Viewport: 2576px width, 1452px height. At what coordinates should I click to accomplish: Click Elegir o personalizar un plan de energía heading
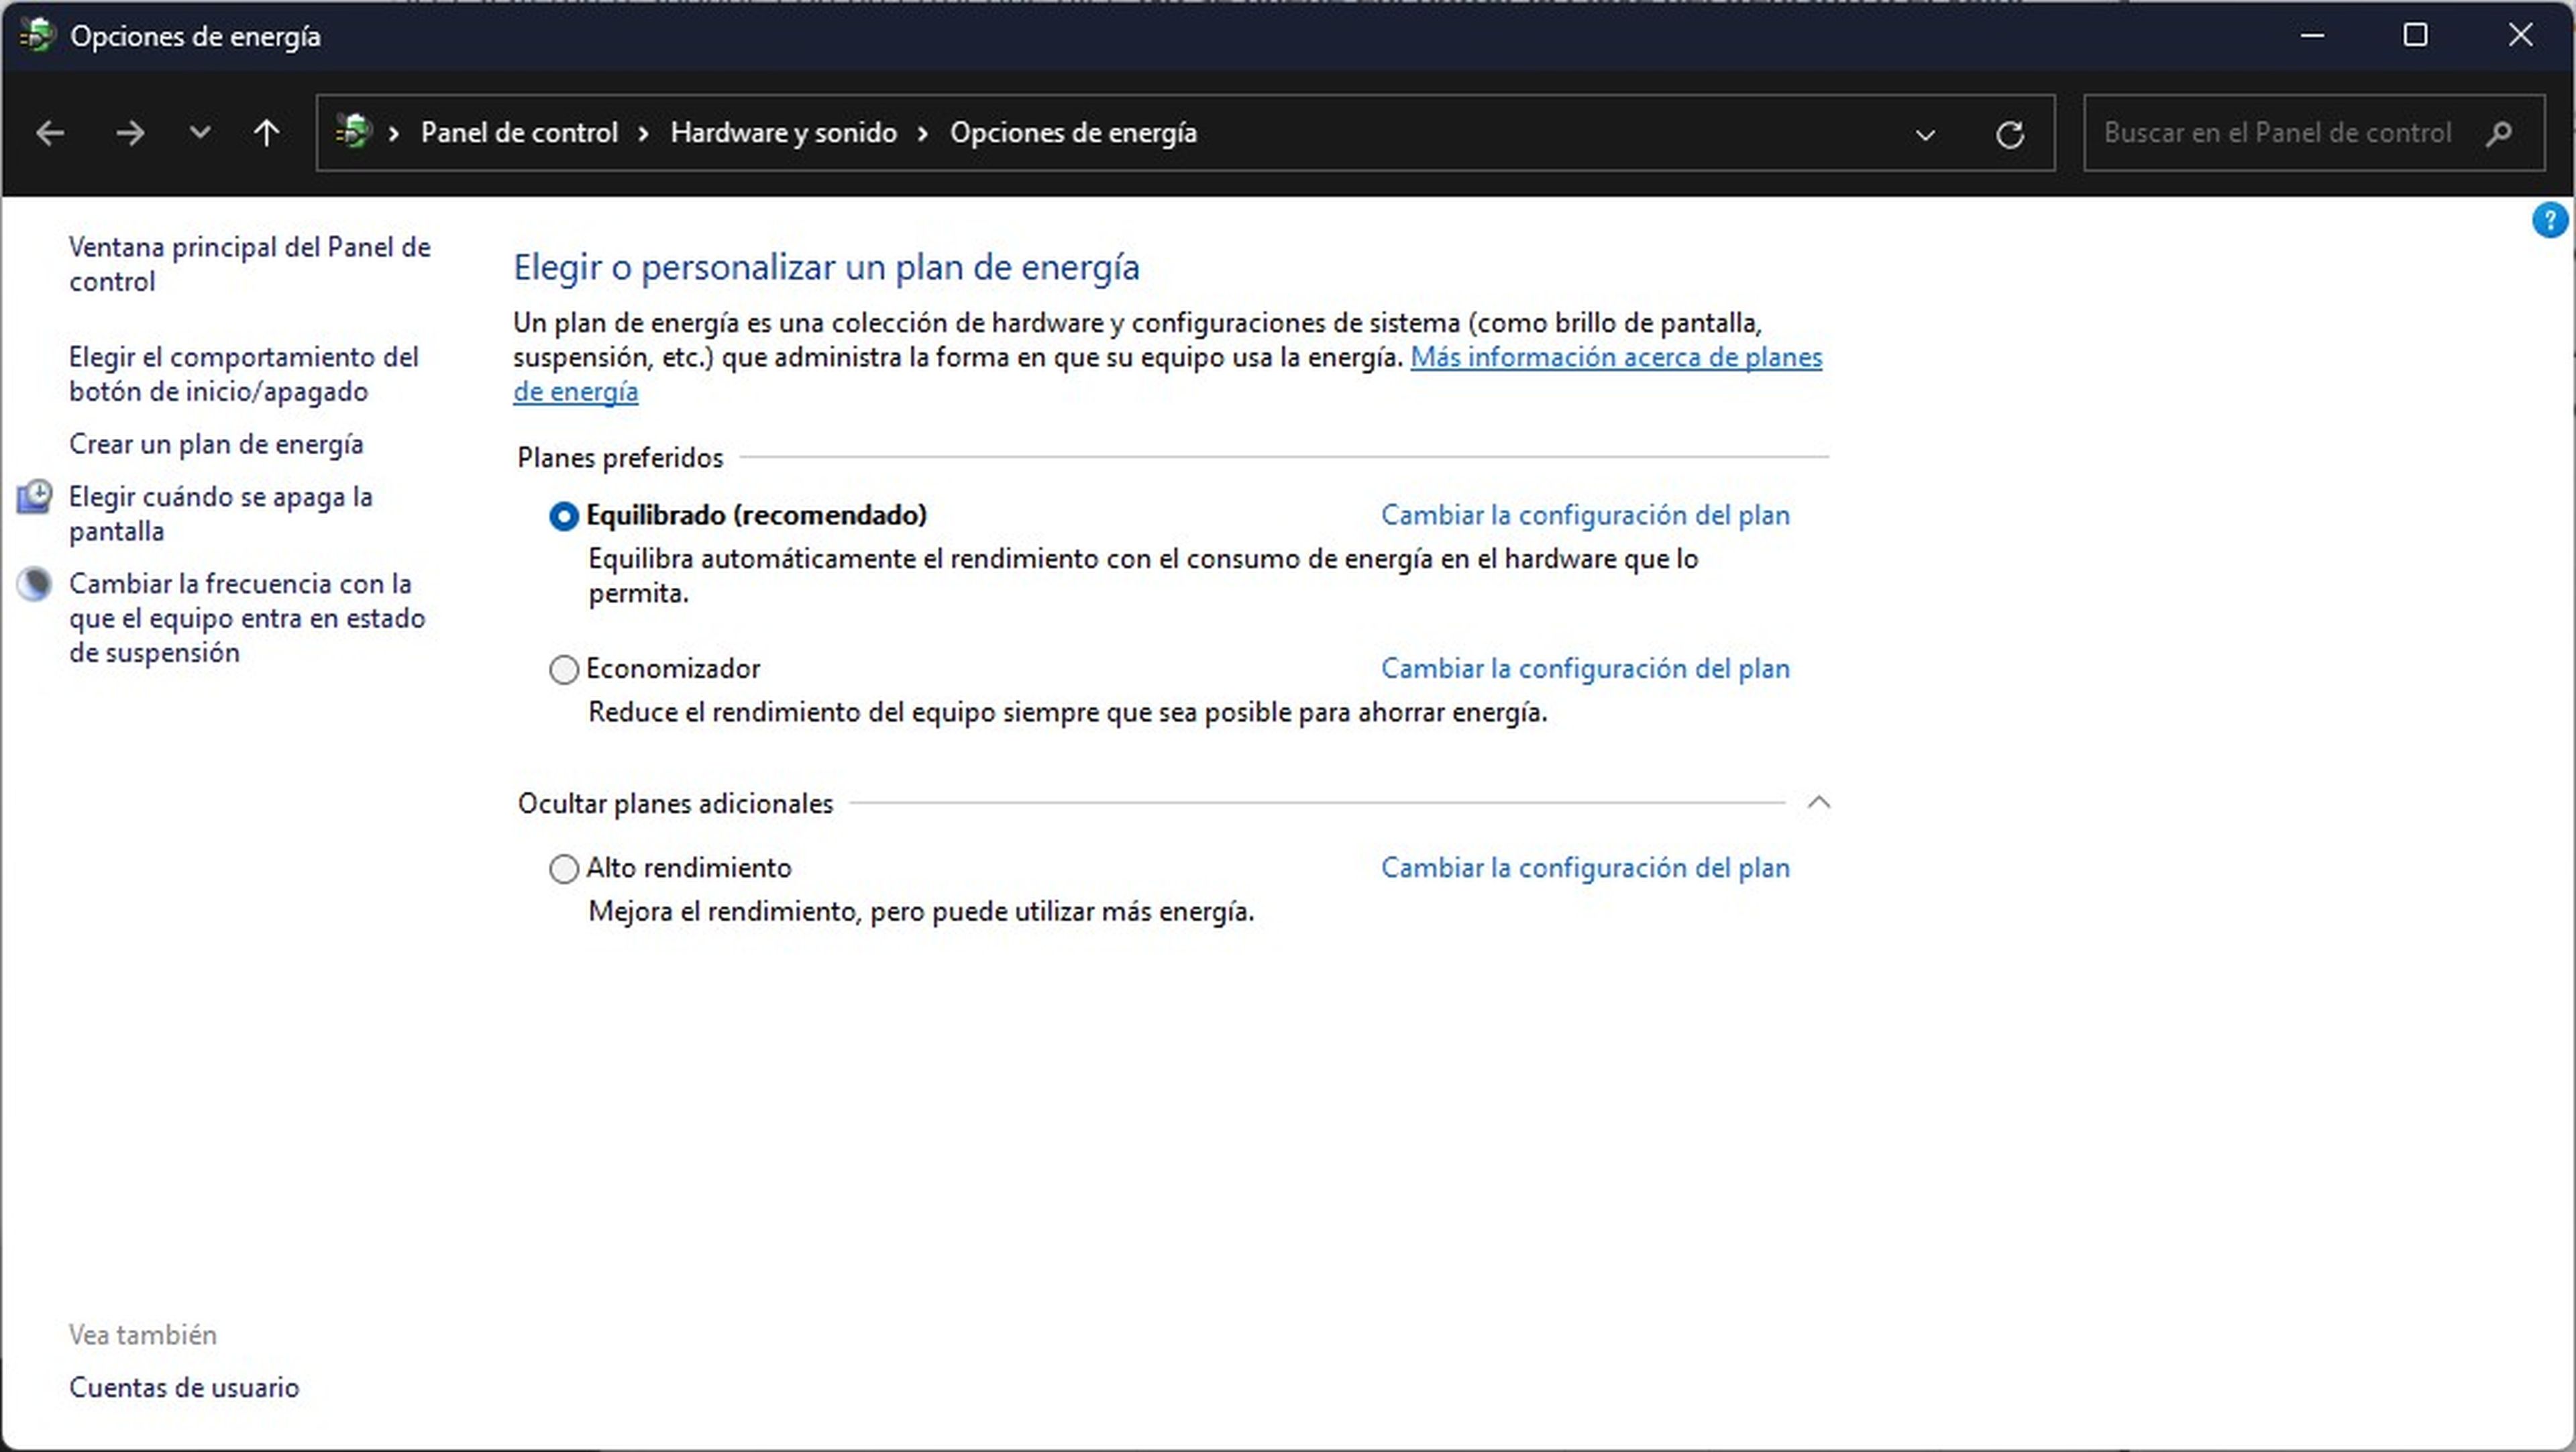point(826,268)
